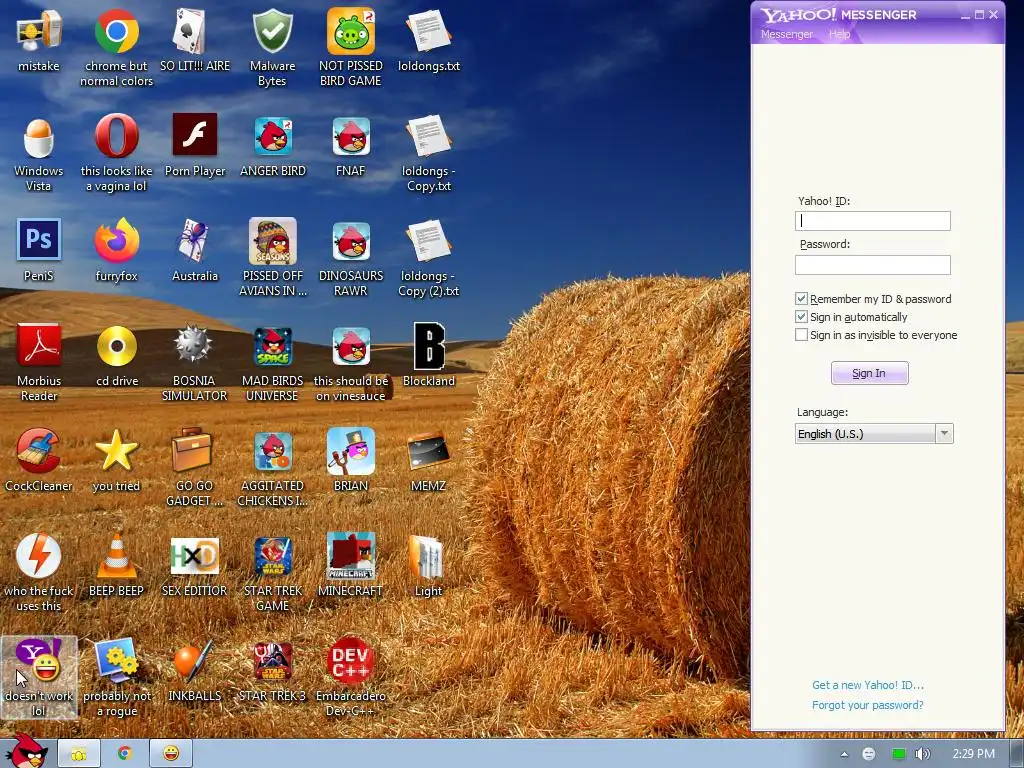The image size is (1024, 768).
Task: Launch 'STAR TREK GAME' icon
Action: click(x=272, y=556)
